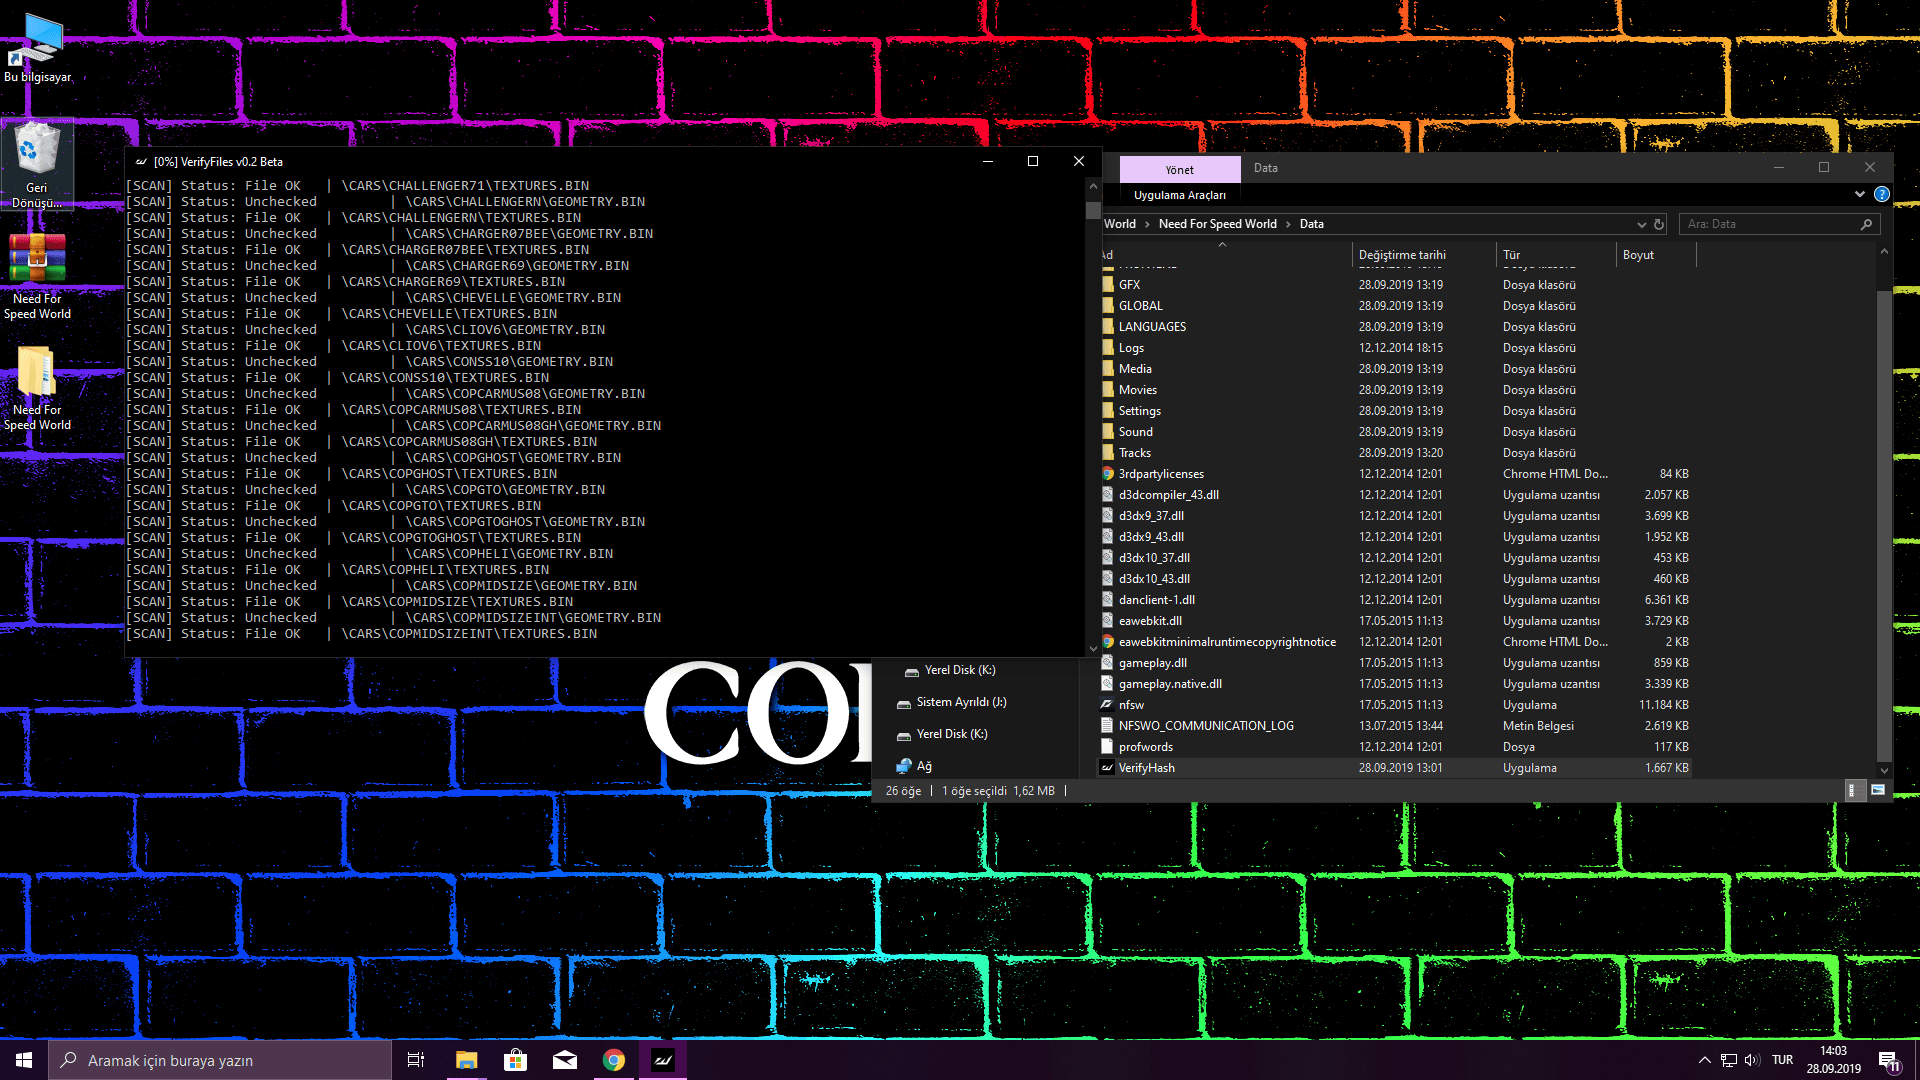
Task: Click the Windows Start button
Action: pyautogui.click(x=24, y=1060)
